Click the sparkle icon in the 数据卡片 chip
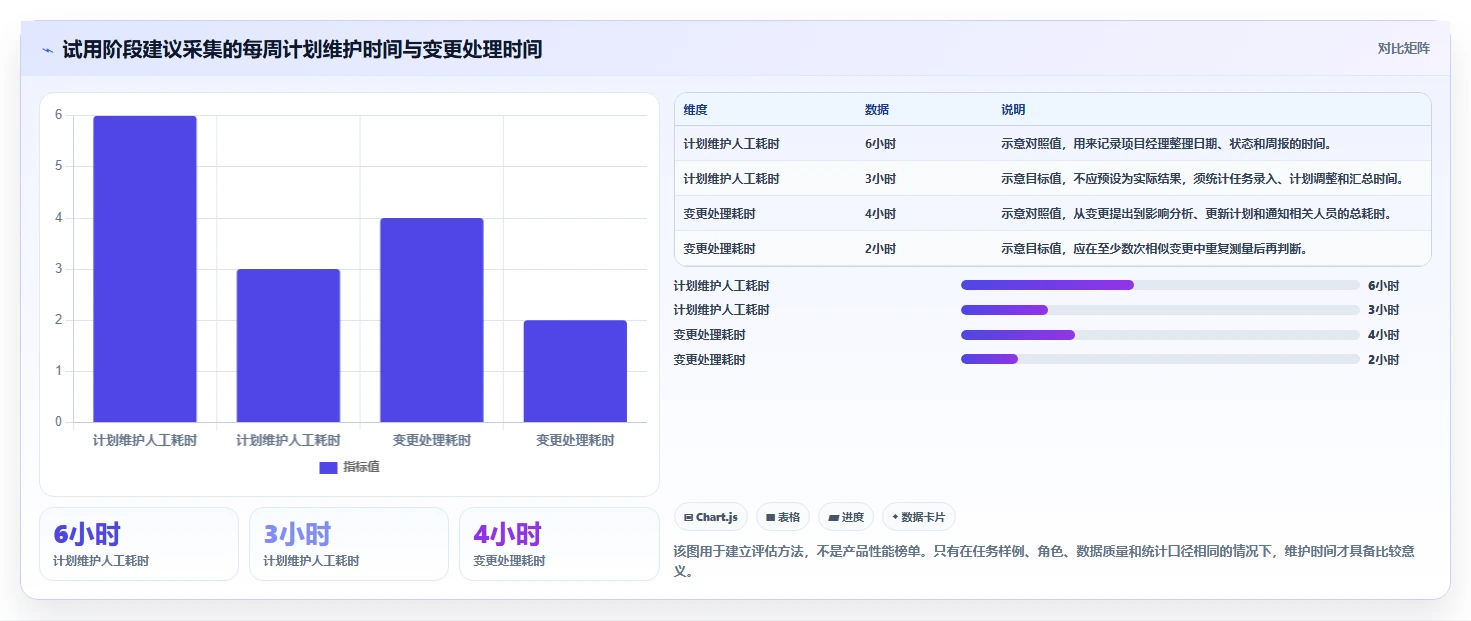The height and width of the screenshot is (621, 1471). click(895, 517)
